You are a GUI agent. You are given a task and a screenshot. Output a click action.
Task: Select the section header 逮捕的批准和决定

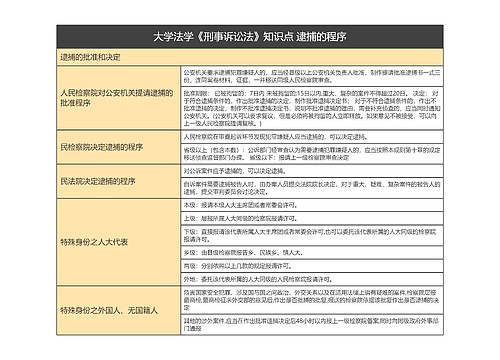[250, 57]
